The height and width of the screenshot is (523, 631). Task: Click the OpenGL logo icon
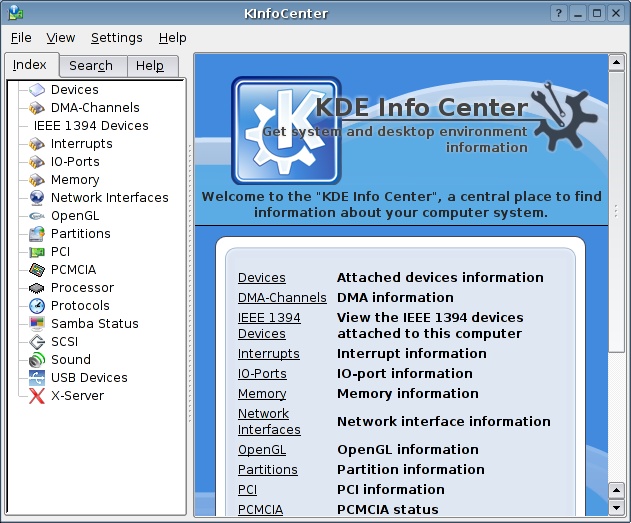(x=37, y=216)
